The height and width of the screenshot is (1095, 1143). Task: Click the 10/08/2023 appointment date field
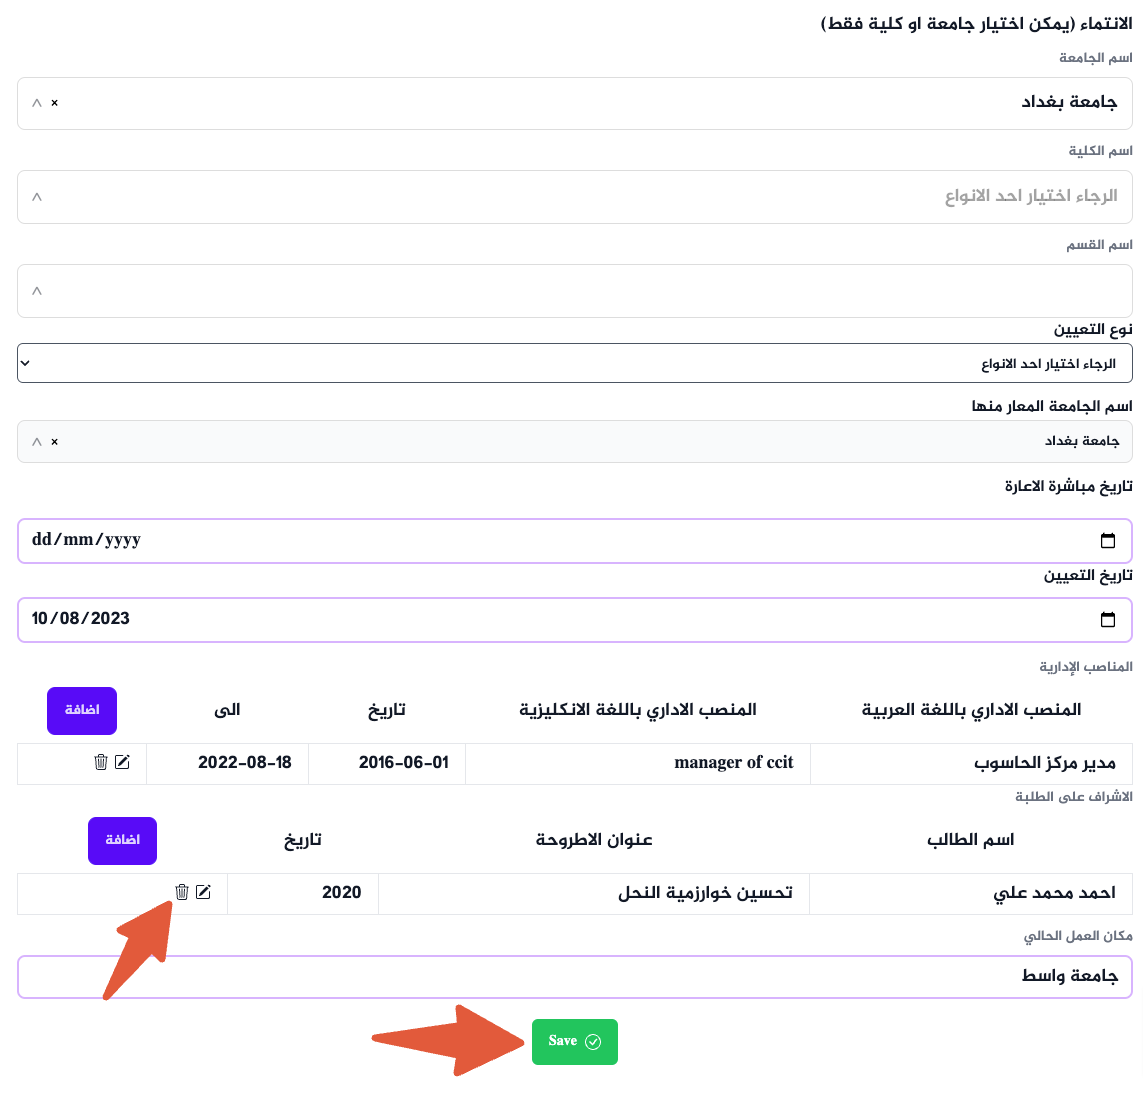[x=400, y=619]
